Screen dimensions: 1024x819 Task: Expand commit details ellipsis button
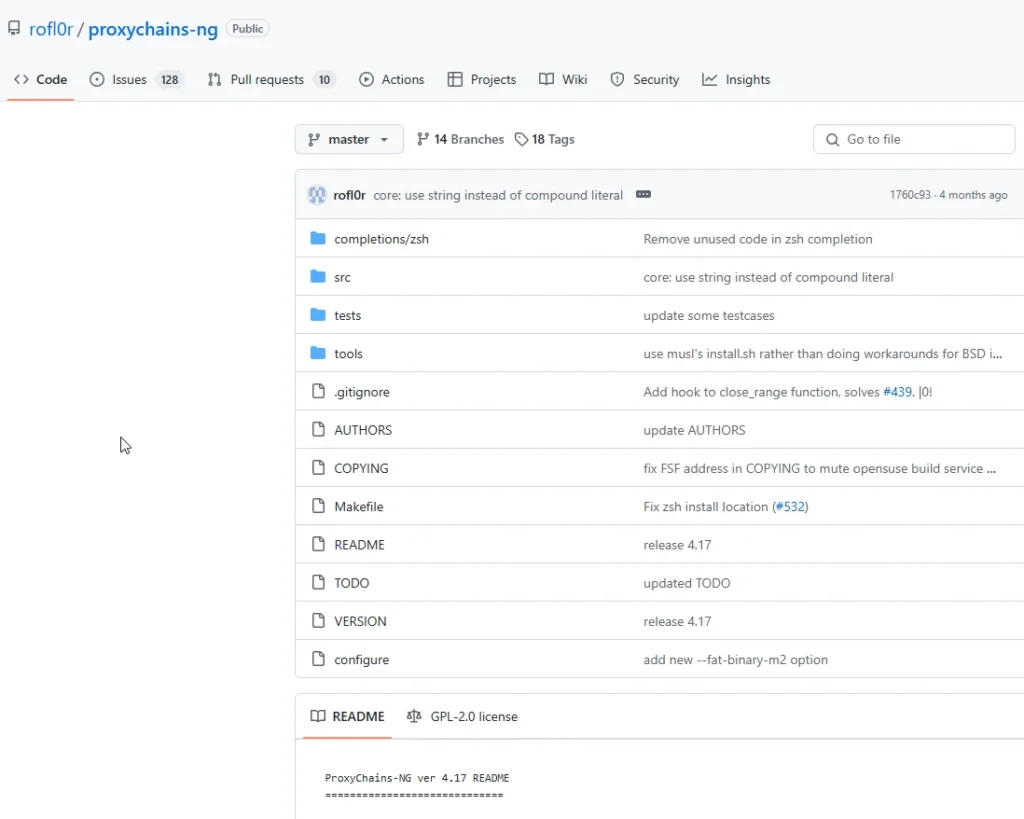643,195
